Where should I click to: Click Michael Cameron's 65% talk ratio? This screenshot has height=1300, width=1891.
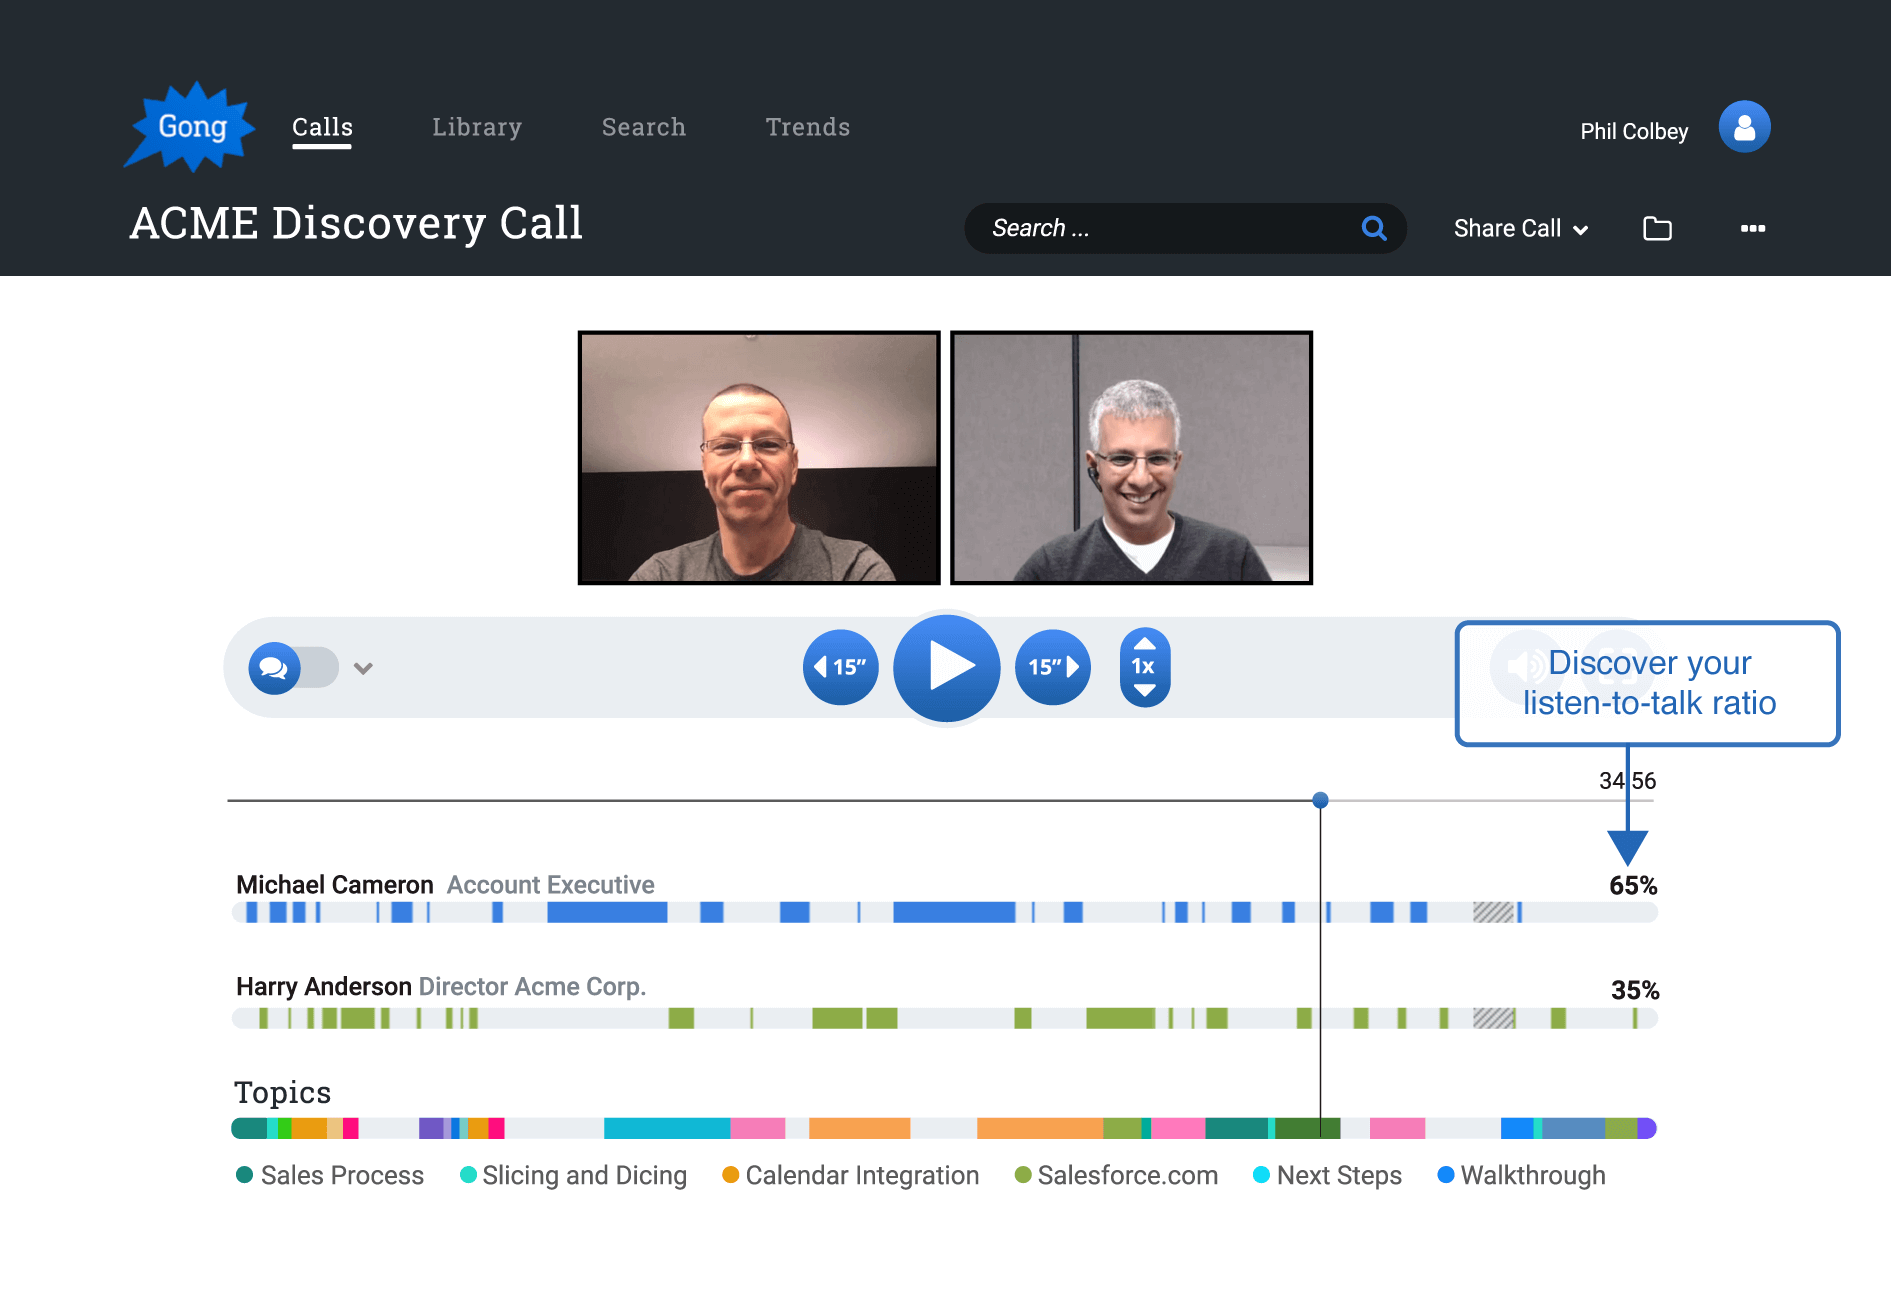[1633, 886]
